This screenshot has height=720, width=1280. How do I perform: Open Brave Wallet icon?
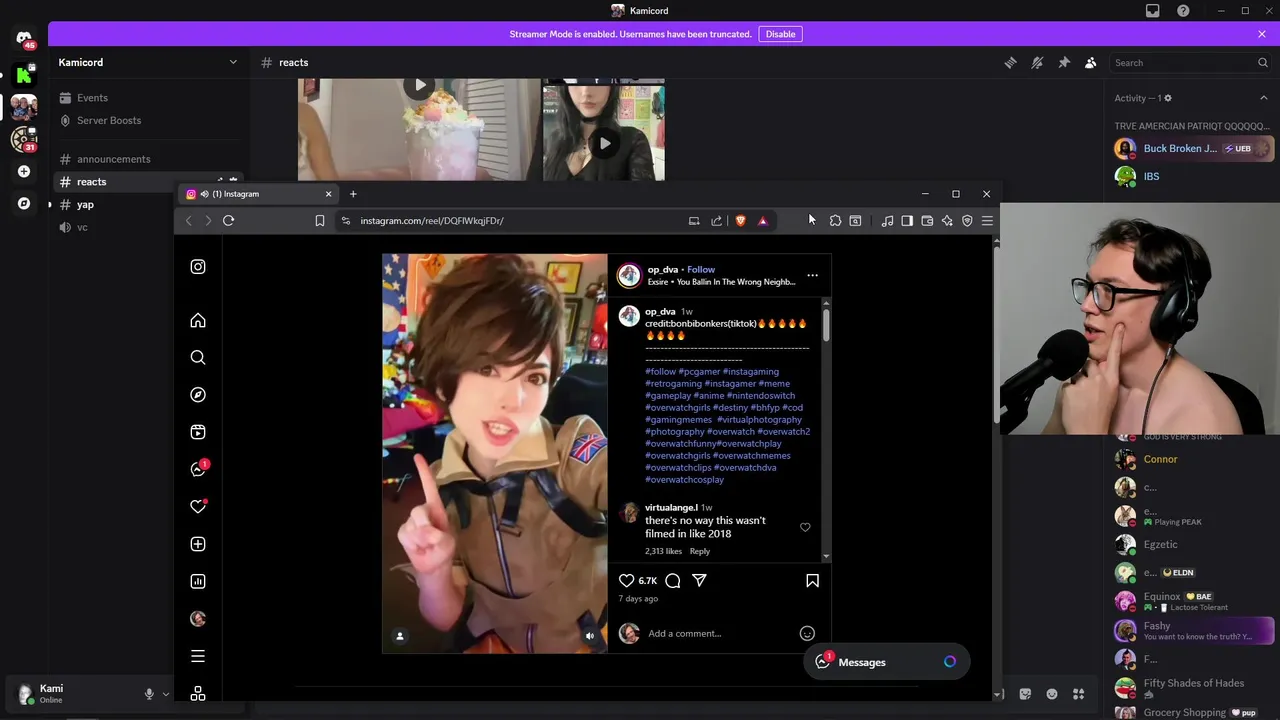(927, 221)
